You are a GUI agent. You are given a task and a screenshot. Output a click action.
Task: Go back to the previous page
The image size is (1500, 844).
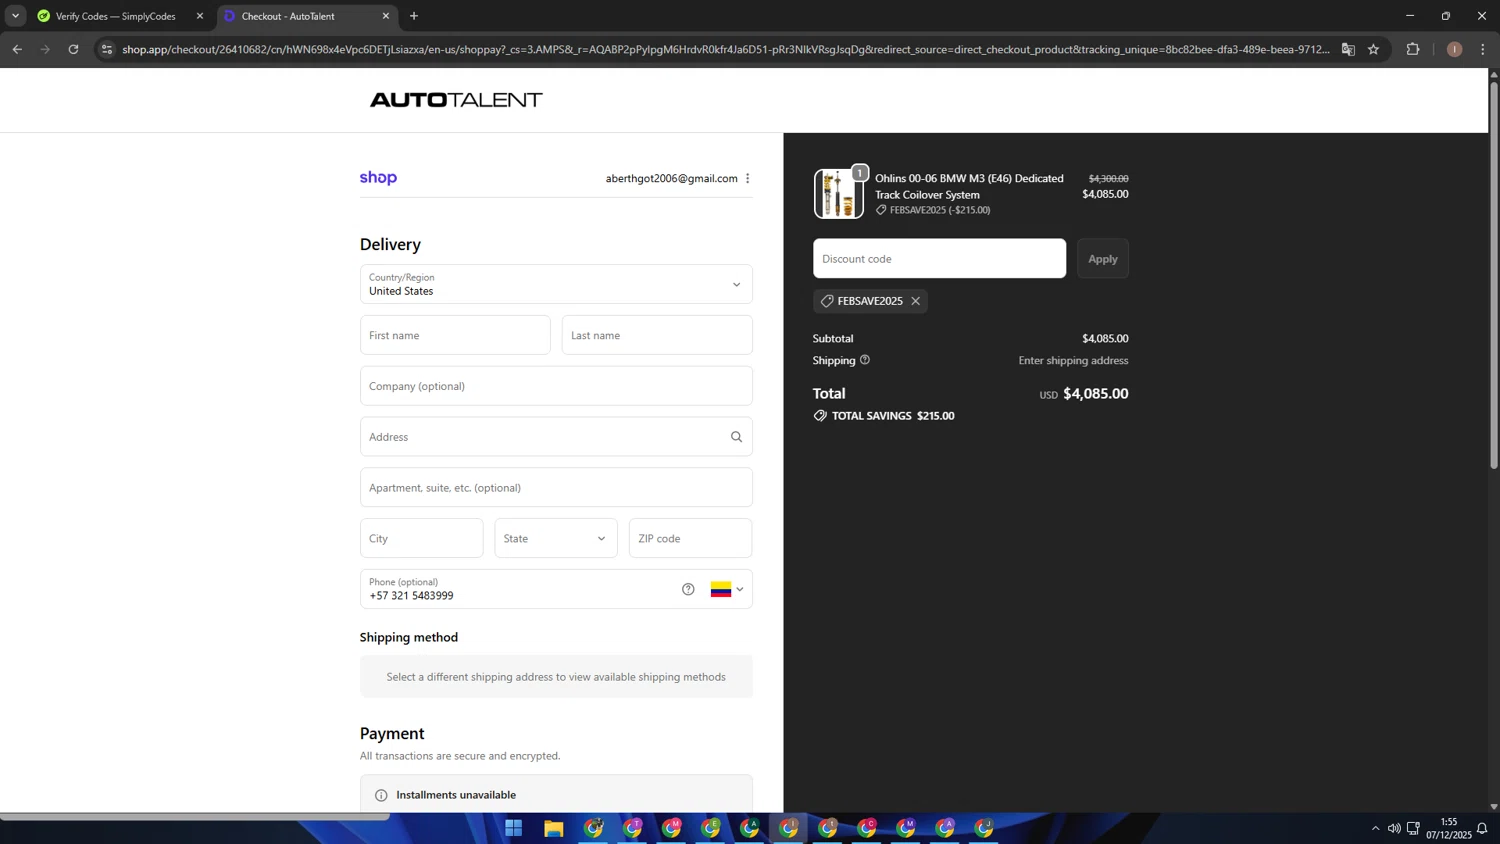17,49
